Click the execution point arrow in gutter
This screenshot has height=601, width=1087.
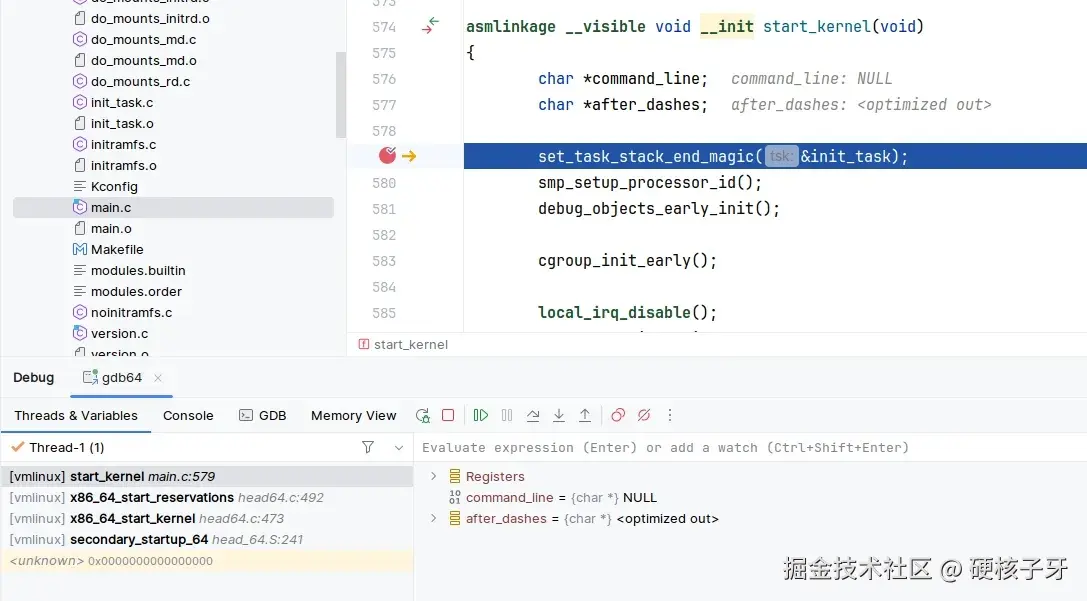[409, 156]
